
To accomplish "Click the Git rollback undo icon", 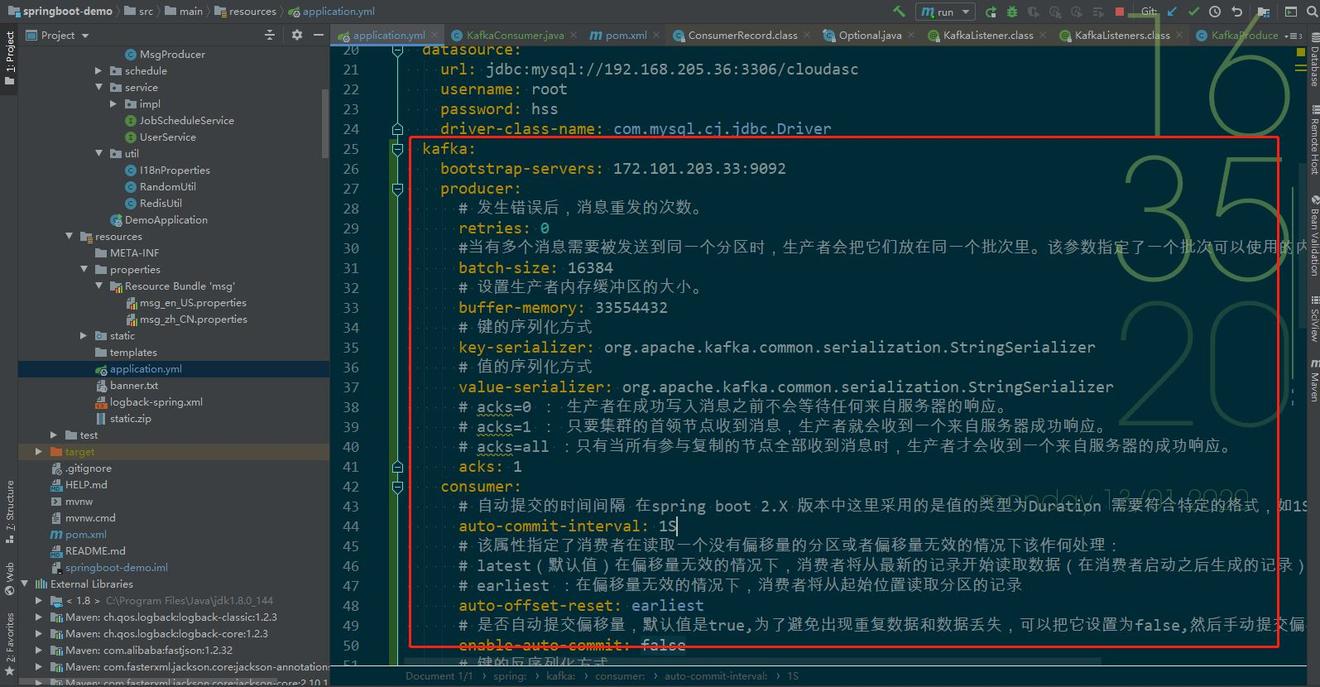I will pos(1237,12).
